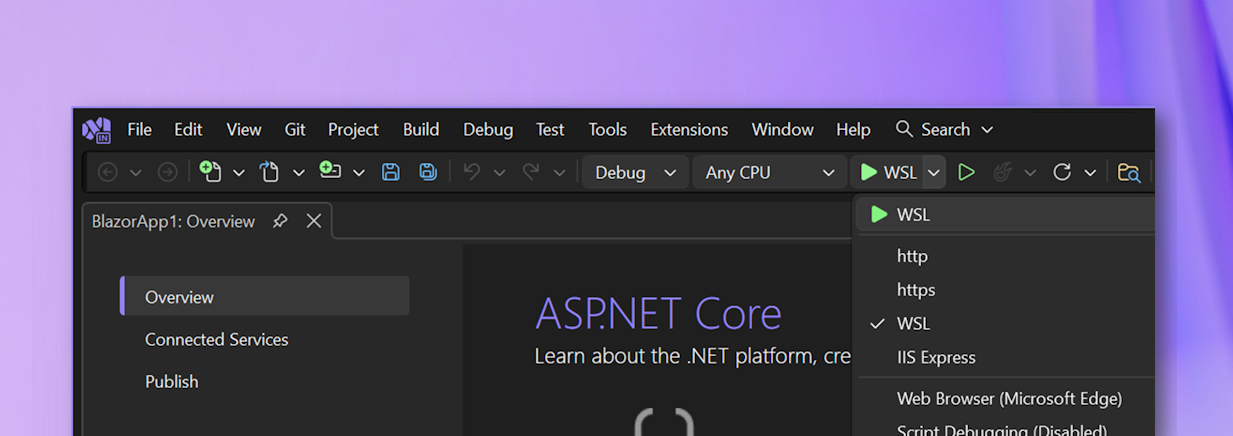1233x436 pixels.
Task: Open the Debug menu
Action: point(488,130)
